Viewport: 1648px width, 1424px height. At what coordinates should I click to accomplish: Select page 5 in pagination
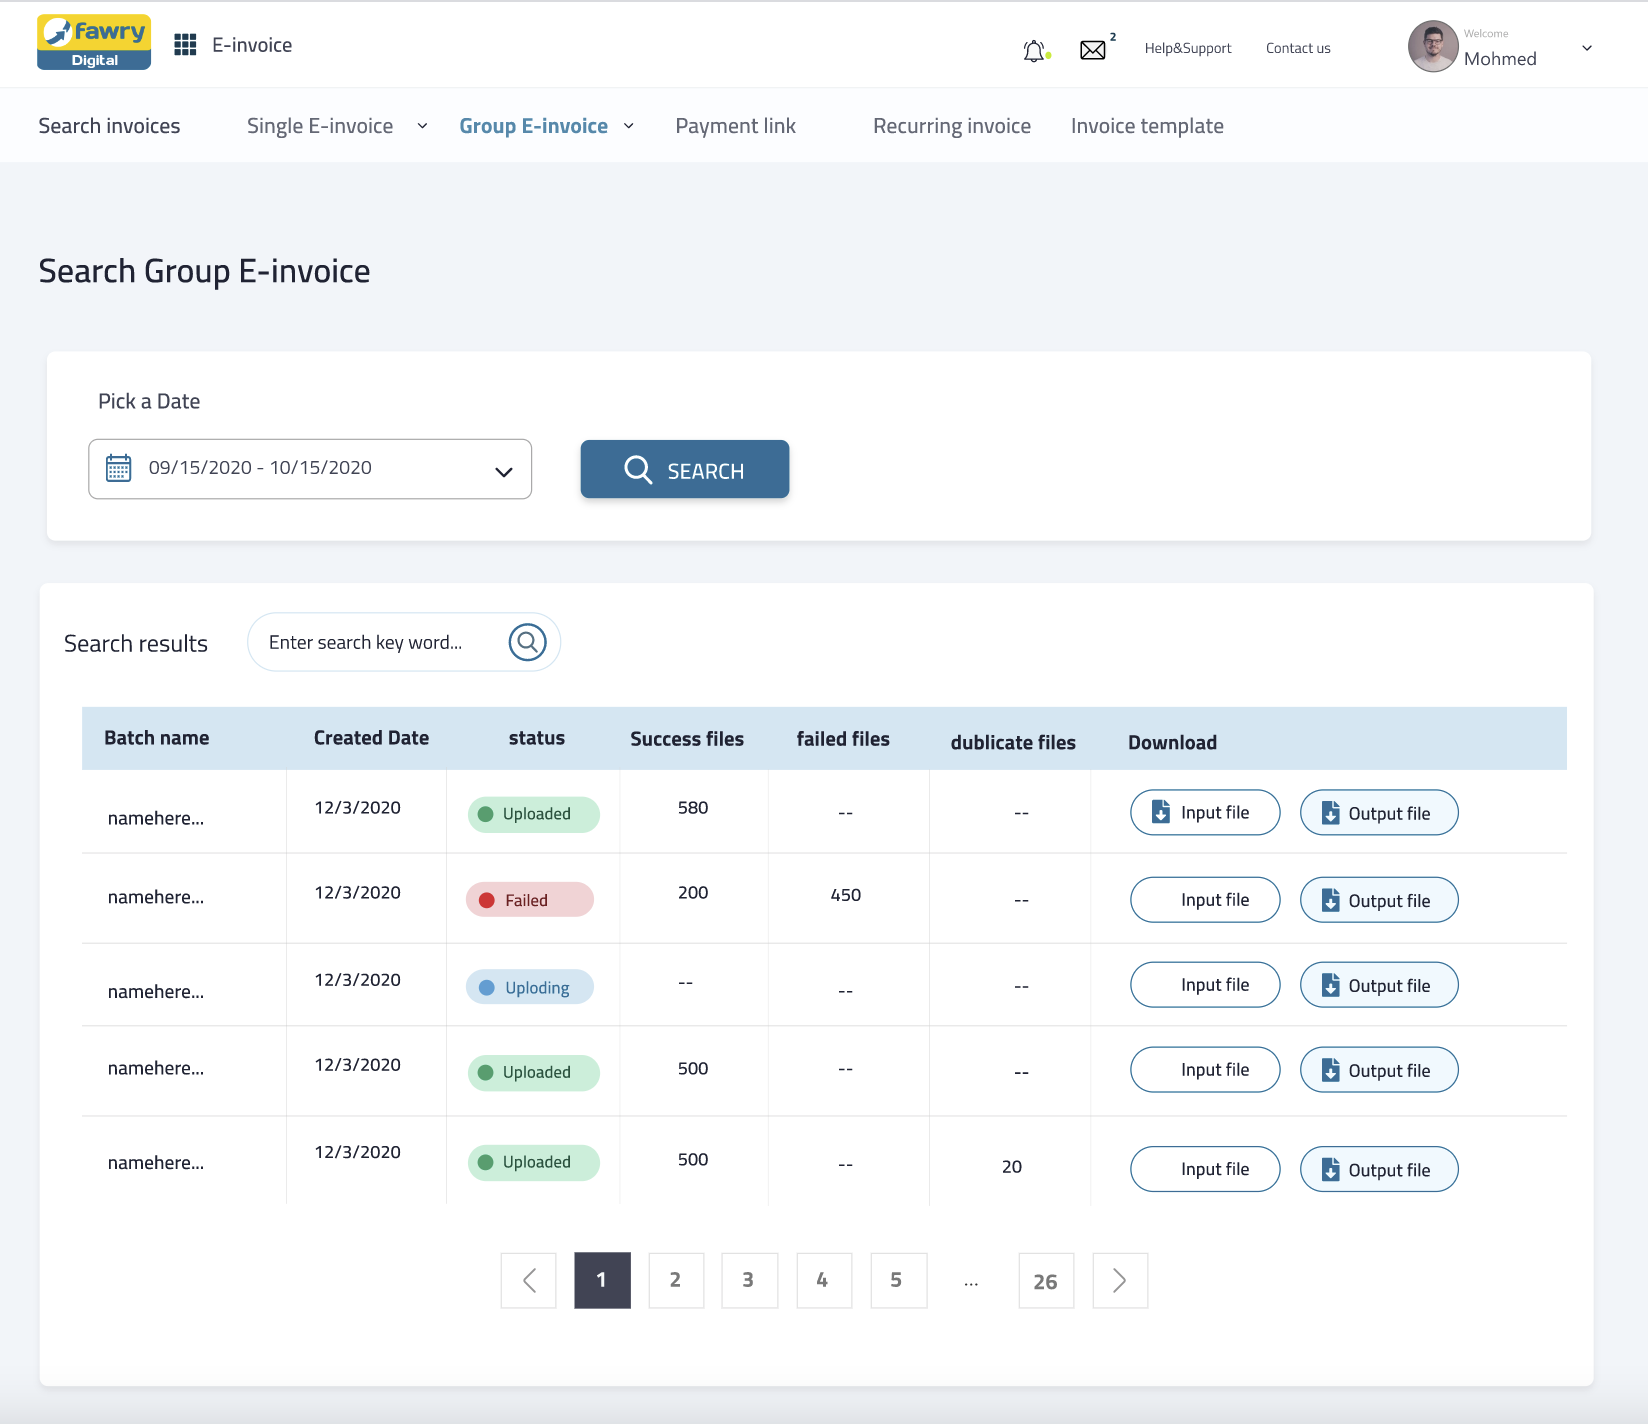(x=898, y=1280)
